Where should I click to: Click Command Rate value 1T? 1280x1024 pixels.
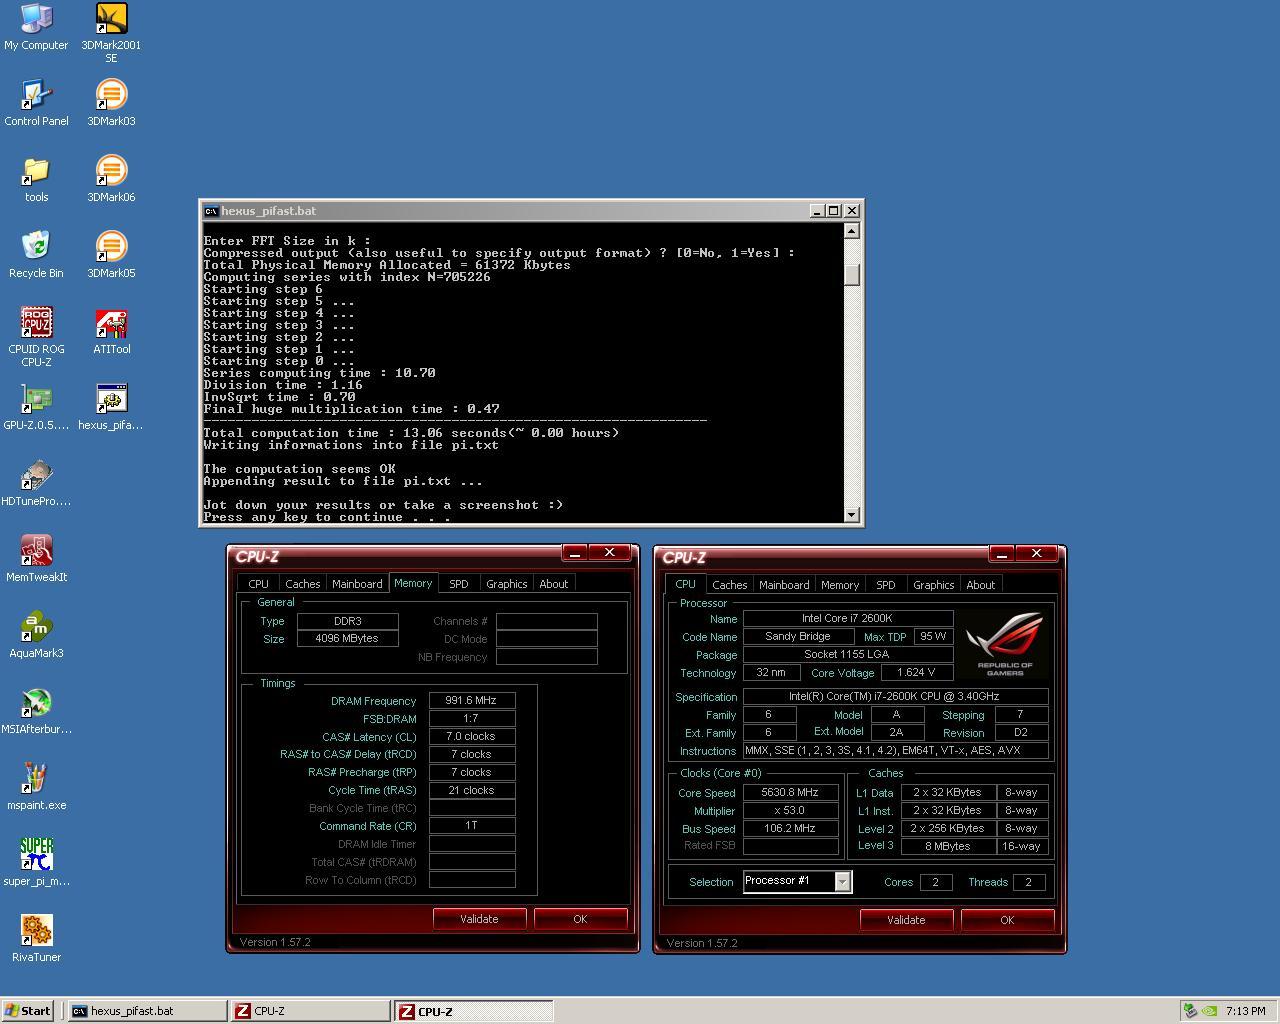[472, 826]
